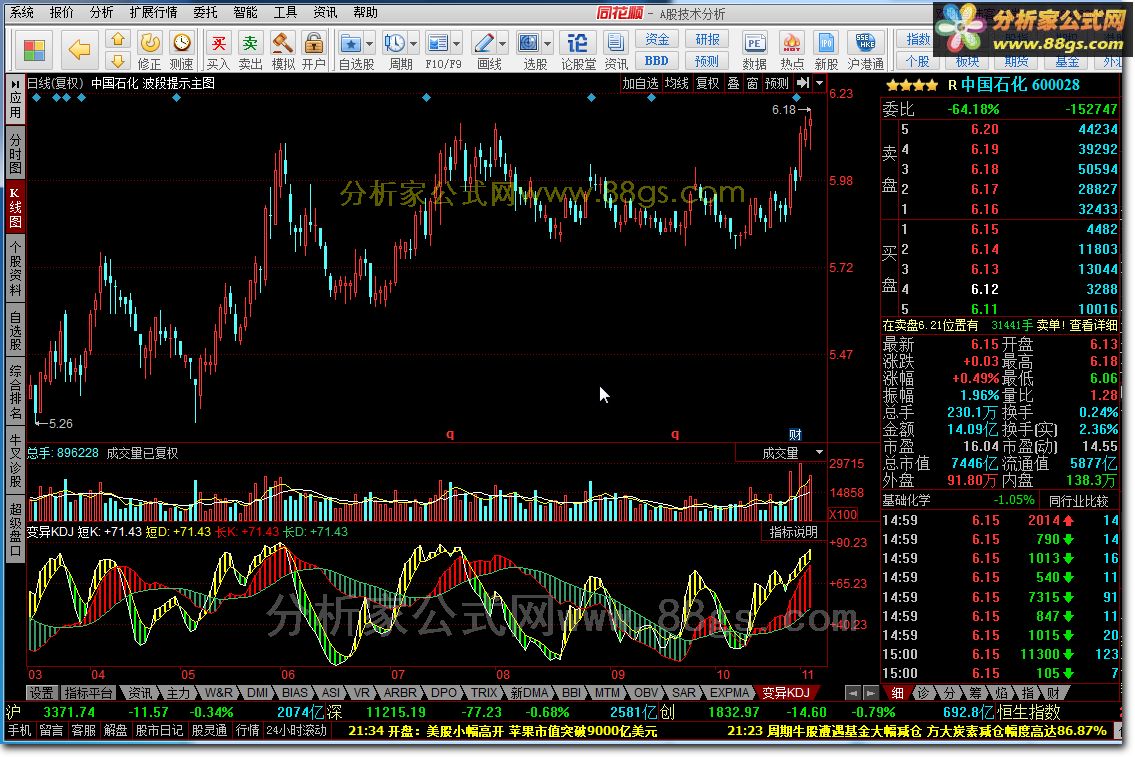1135x757 pixels.
Task: Open the 帮助 menu
Action: pyautogui.click(x=366, y=12)
